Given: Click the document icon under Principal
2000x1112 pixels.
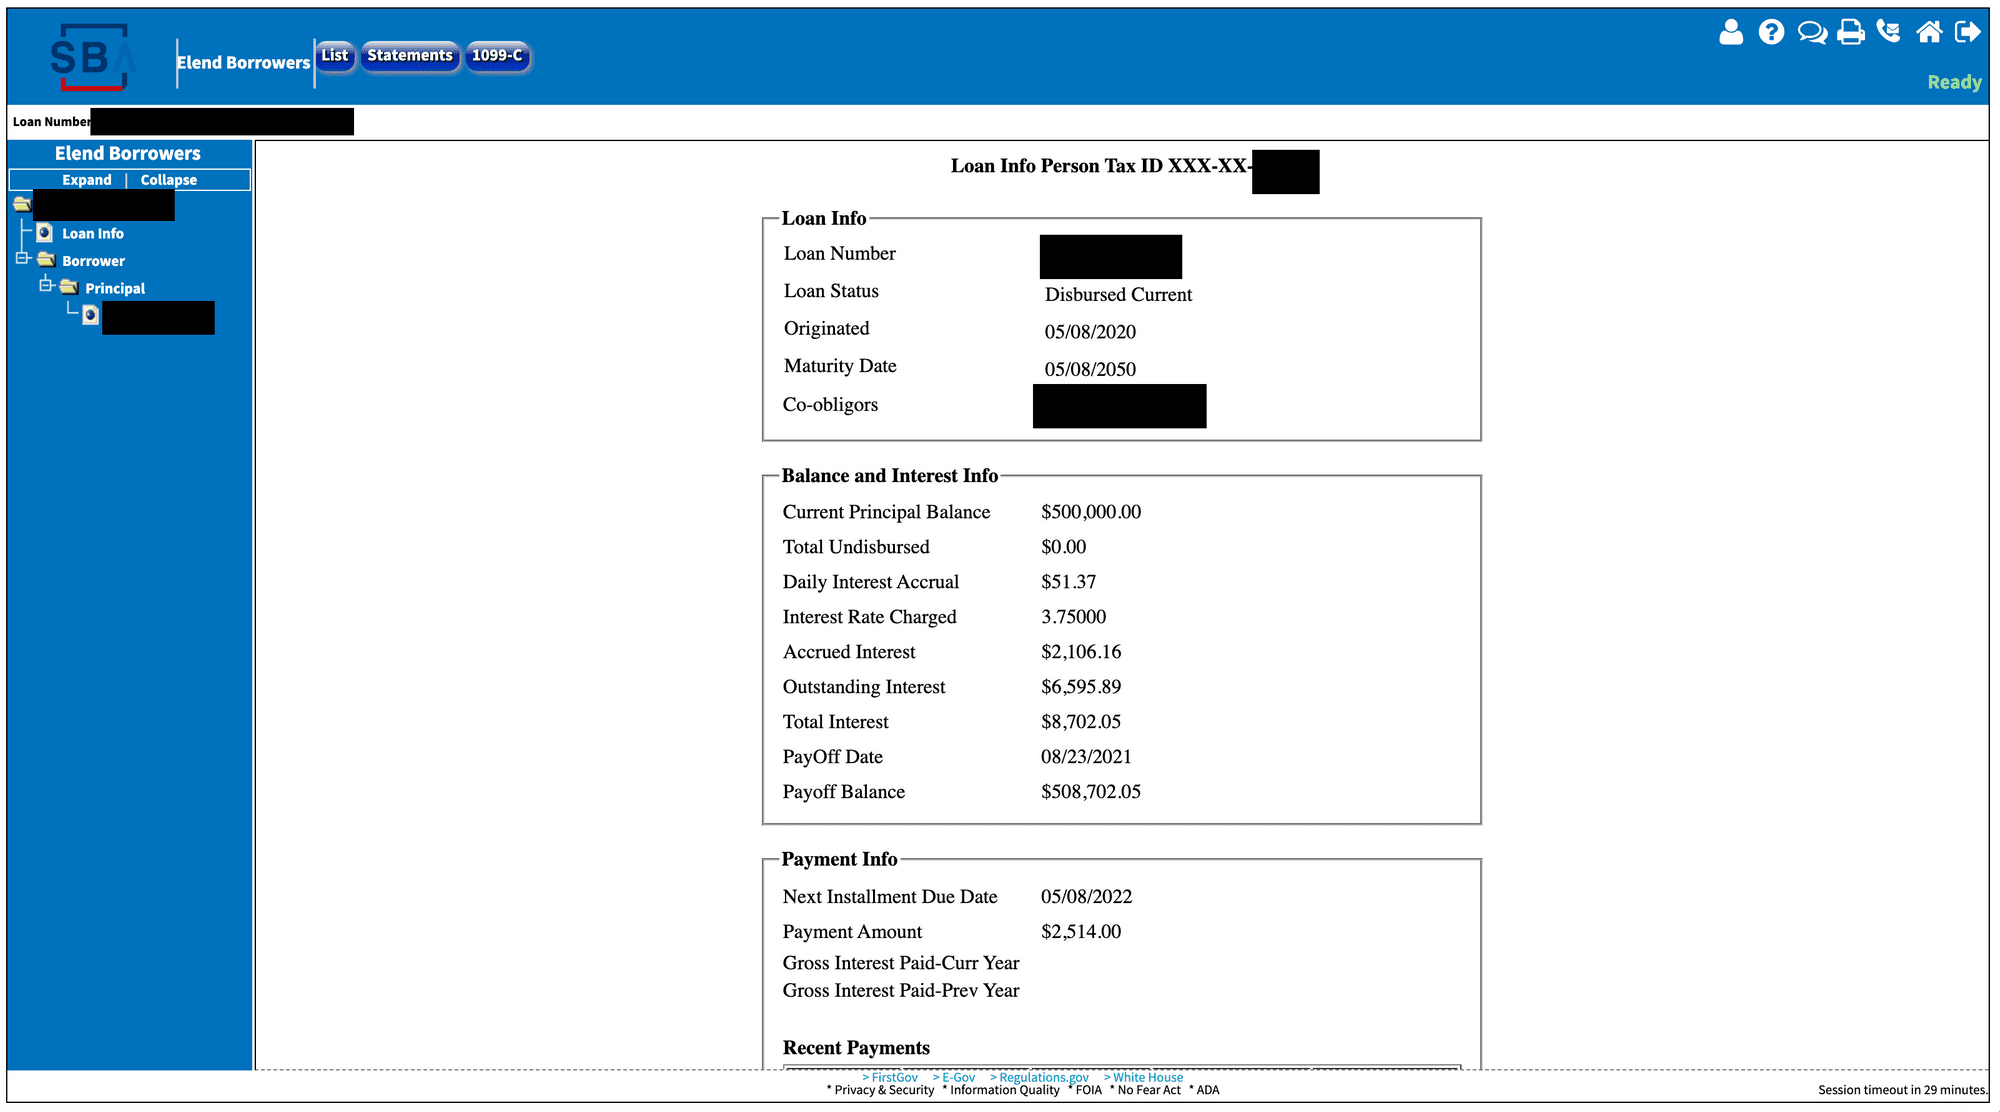Looking at the screenshot, I should pos(90,315).
